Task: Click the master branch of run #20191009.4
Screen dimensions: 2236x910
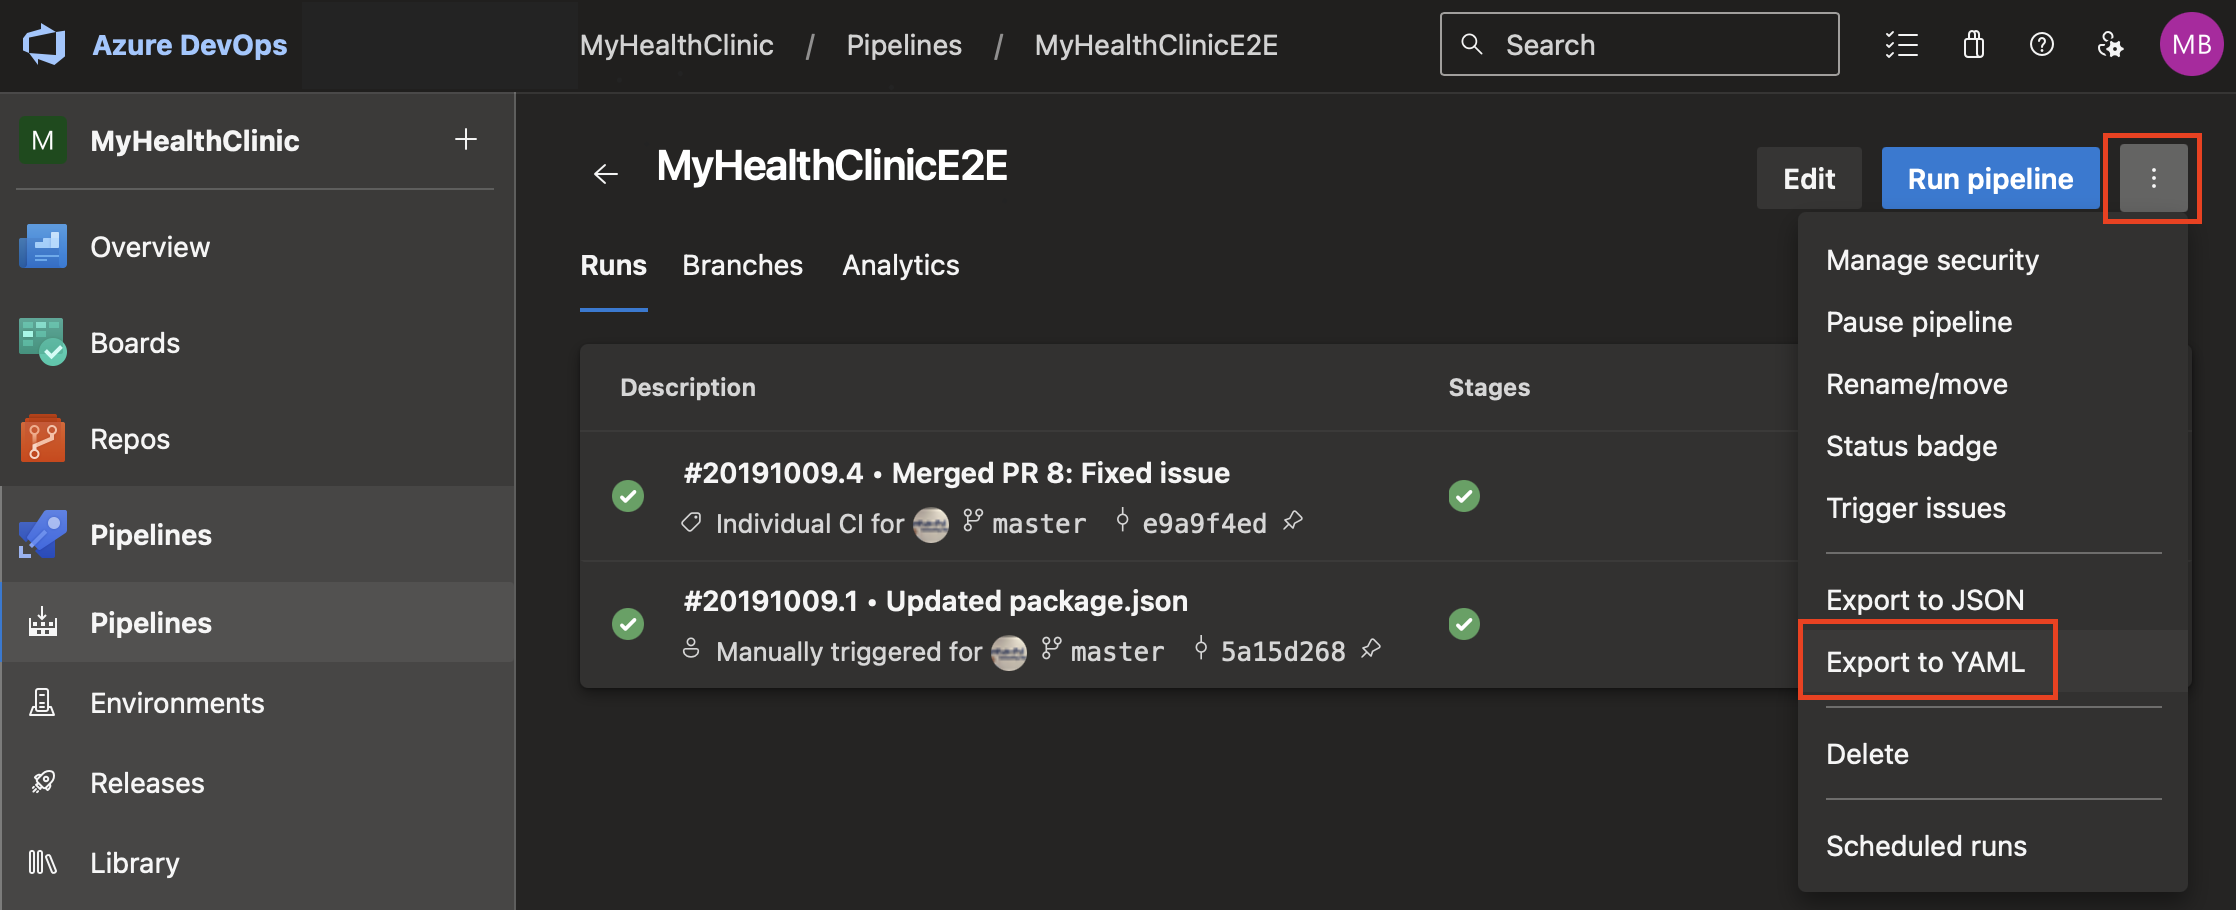Action: [x=1039, y=523]
